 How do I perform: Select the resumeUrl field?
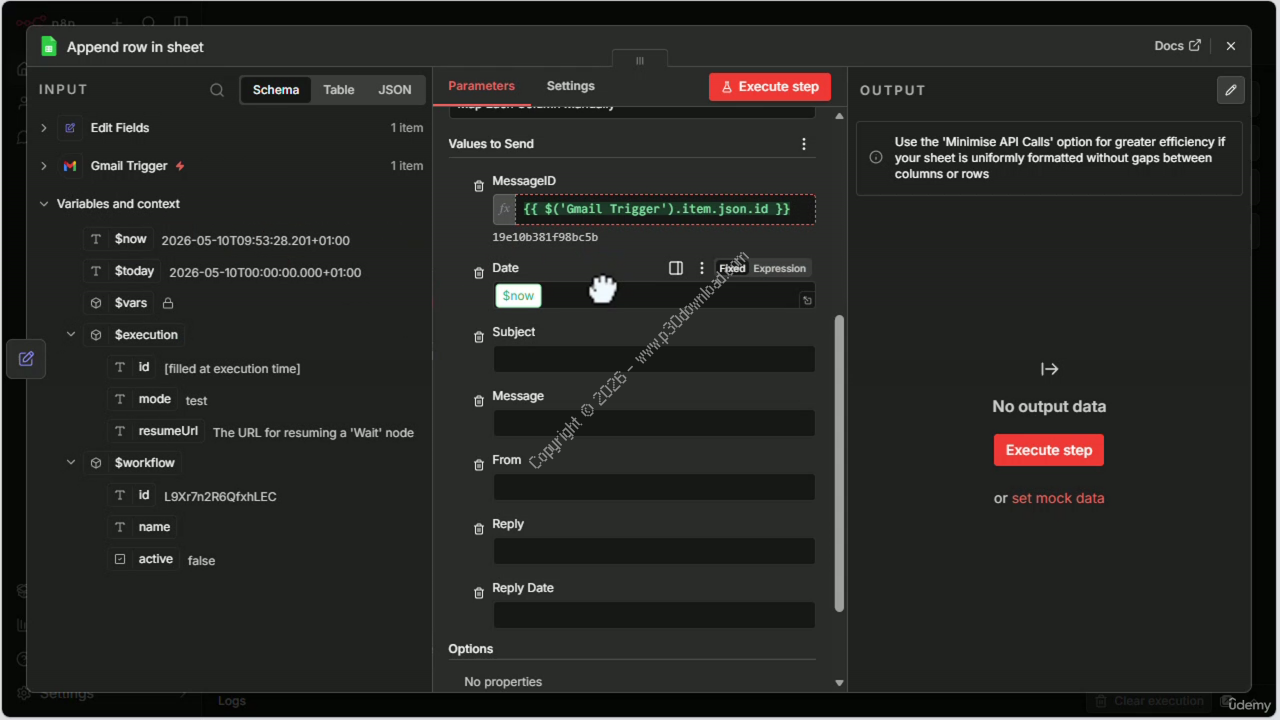coord(157,432)
